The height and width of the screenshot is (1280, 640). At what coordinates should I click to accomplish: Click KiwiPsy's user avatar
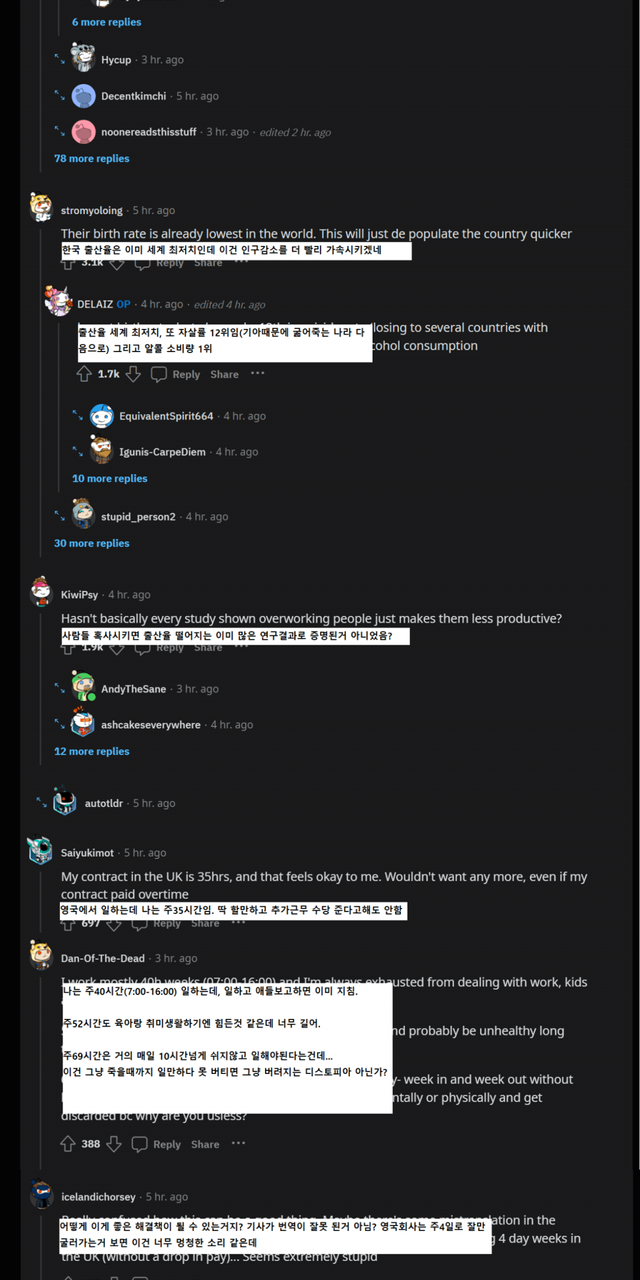(x=40, y=591)
